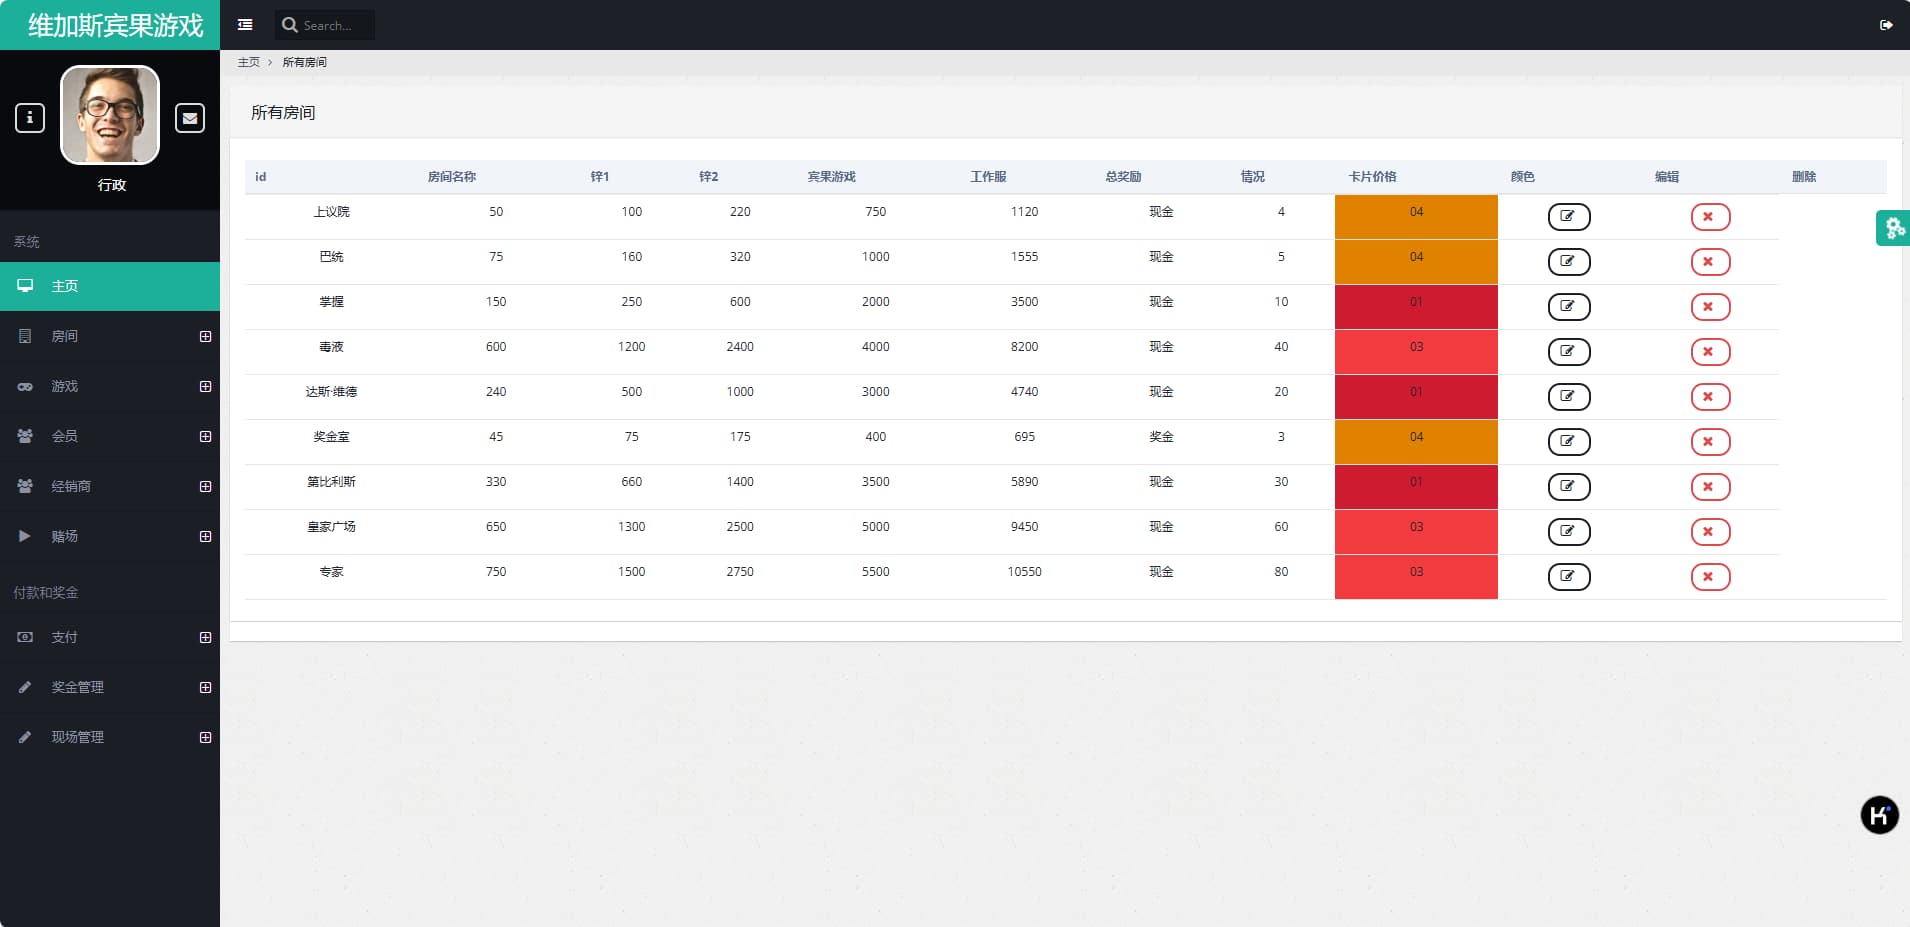Click the logout icon in the top bar

click(x=1886, y=25)
